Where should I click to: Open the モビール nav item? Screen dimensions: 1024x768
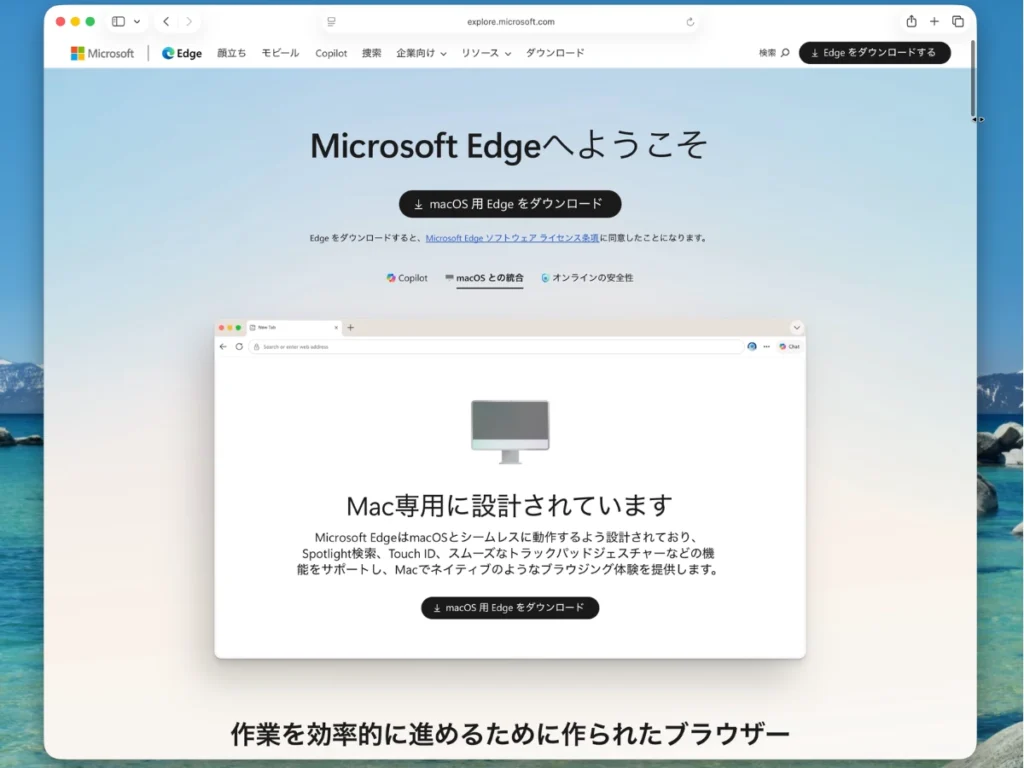pos(280,53)
